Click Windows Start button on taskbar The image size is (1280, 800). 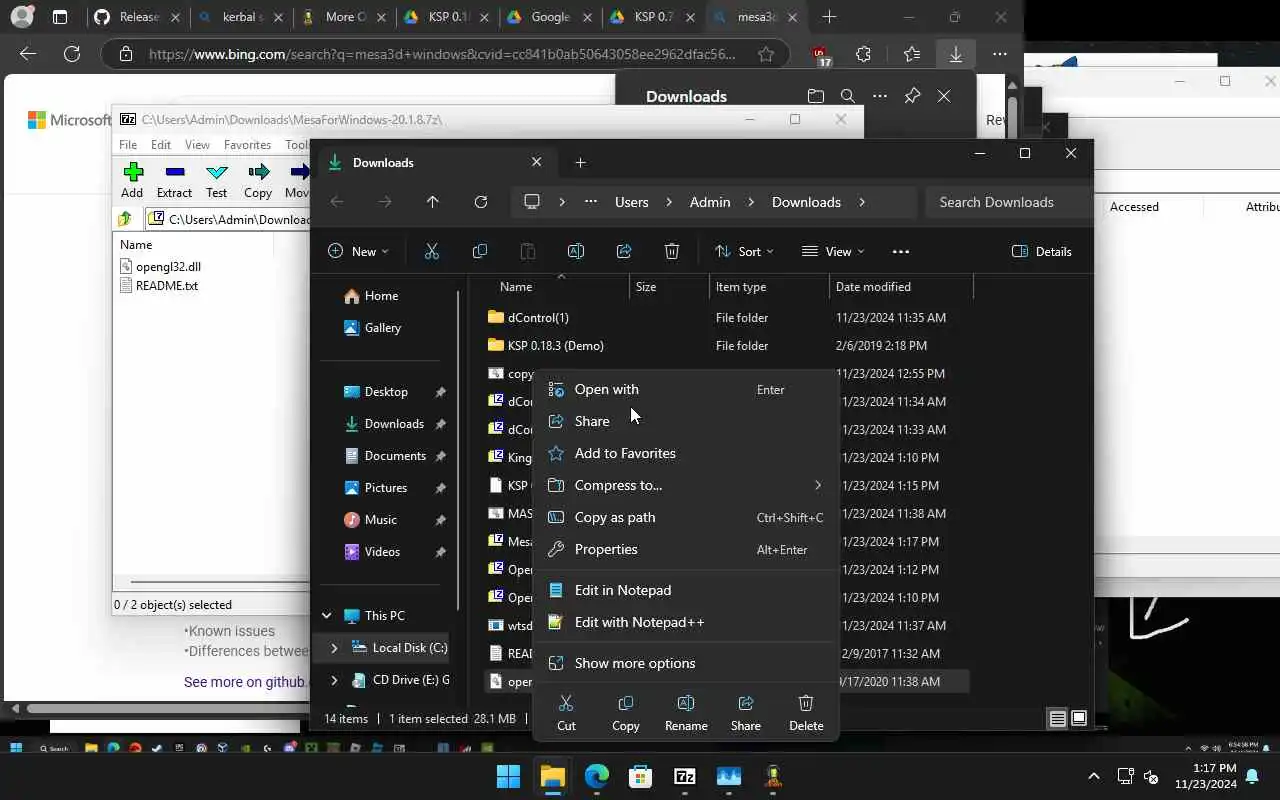pos(508,776)
